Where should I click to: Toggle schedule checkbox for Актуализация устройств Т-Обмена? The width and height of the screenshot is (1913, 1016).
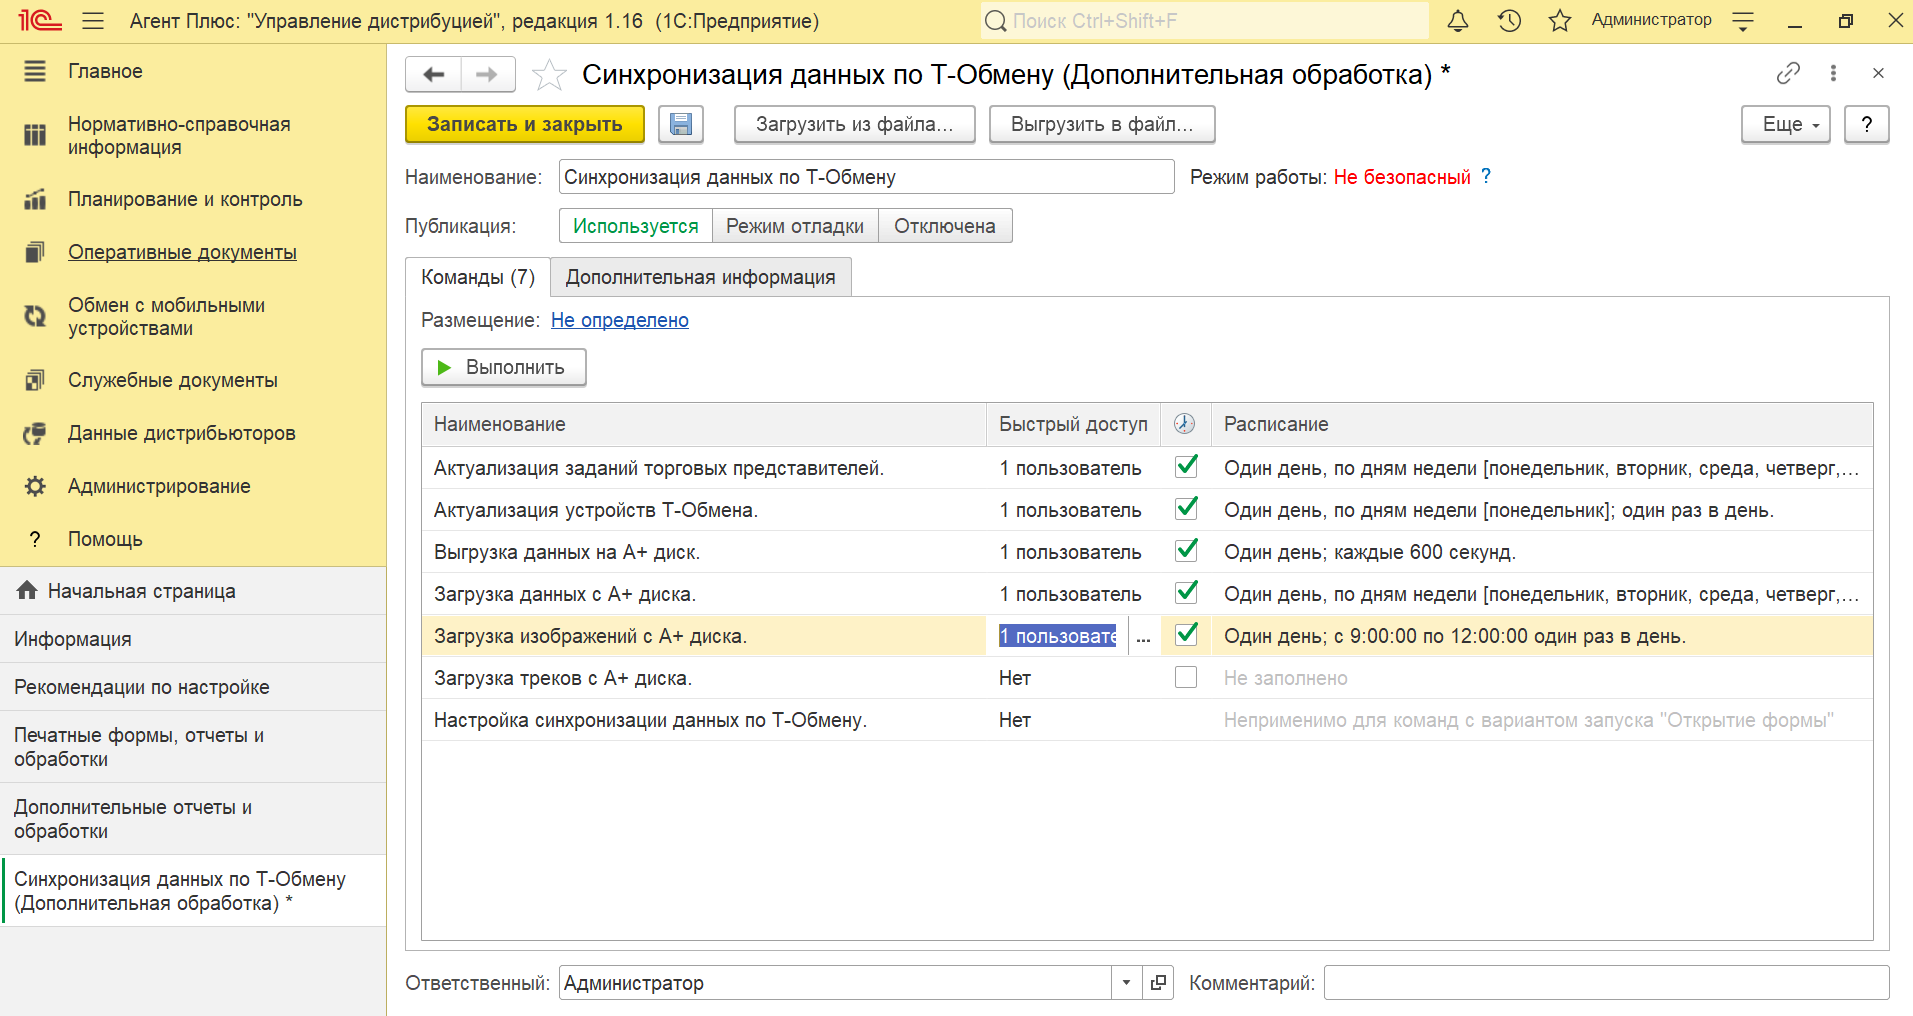(1186, 509)
